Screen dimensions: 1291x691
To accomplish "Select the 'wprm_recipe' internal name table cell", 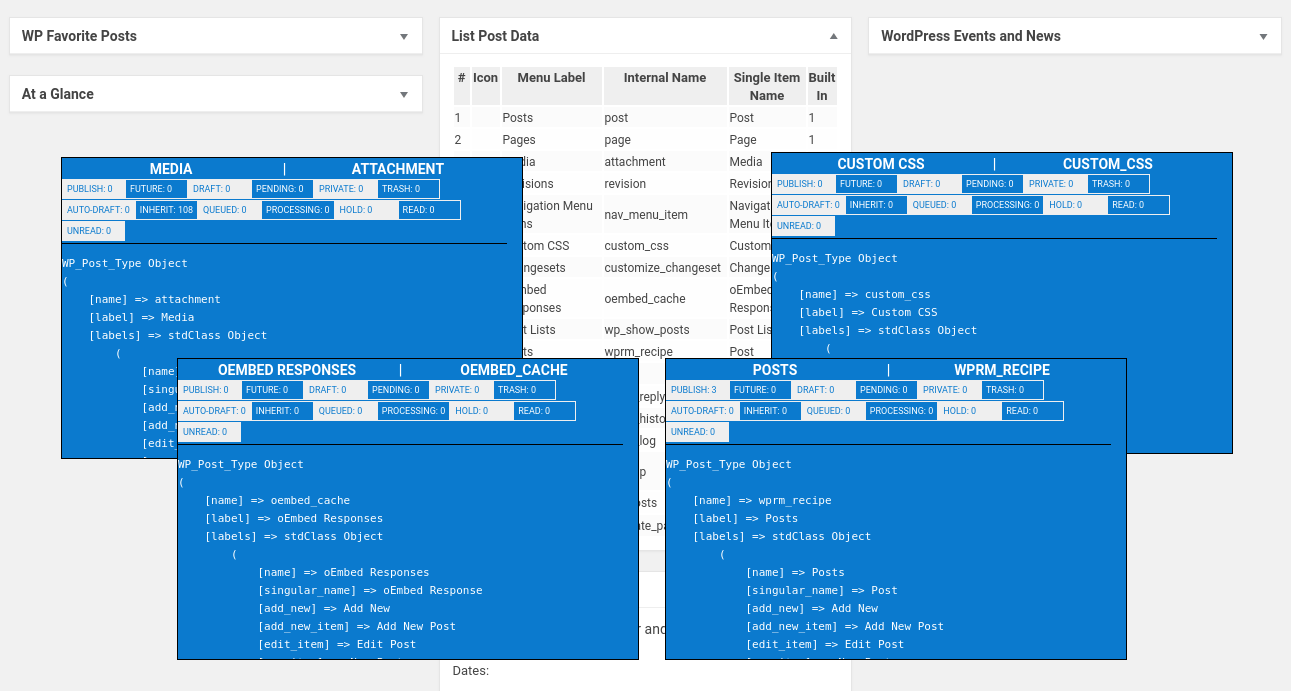I will point(665,352).
